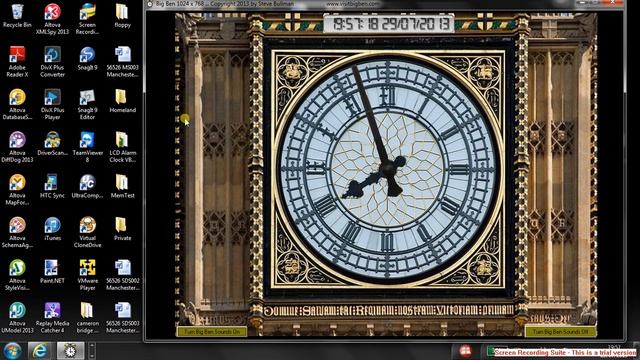
Task: Open DriverScanner shortcut
Action: coord(52,144)
